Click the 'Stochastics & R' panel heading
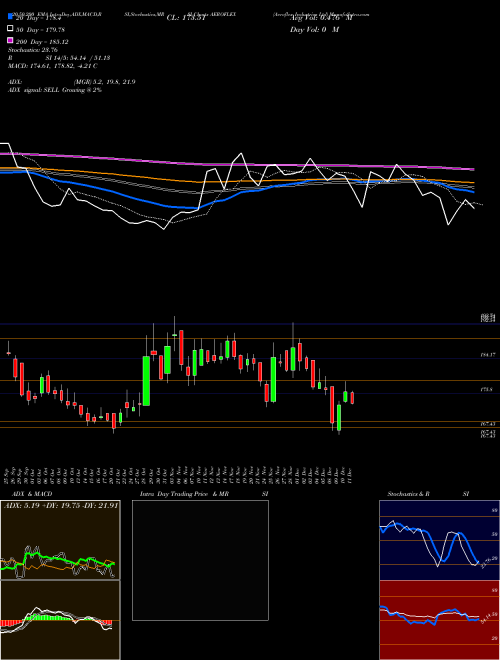 coord(409,494)
